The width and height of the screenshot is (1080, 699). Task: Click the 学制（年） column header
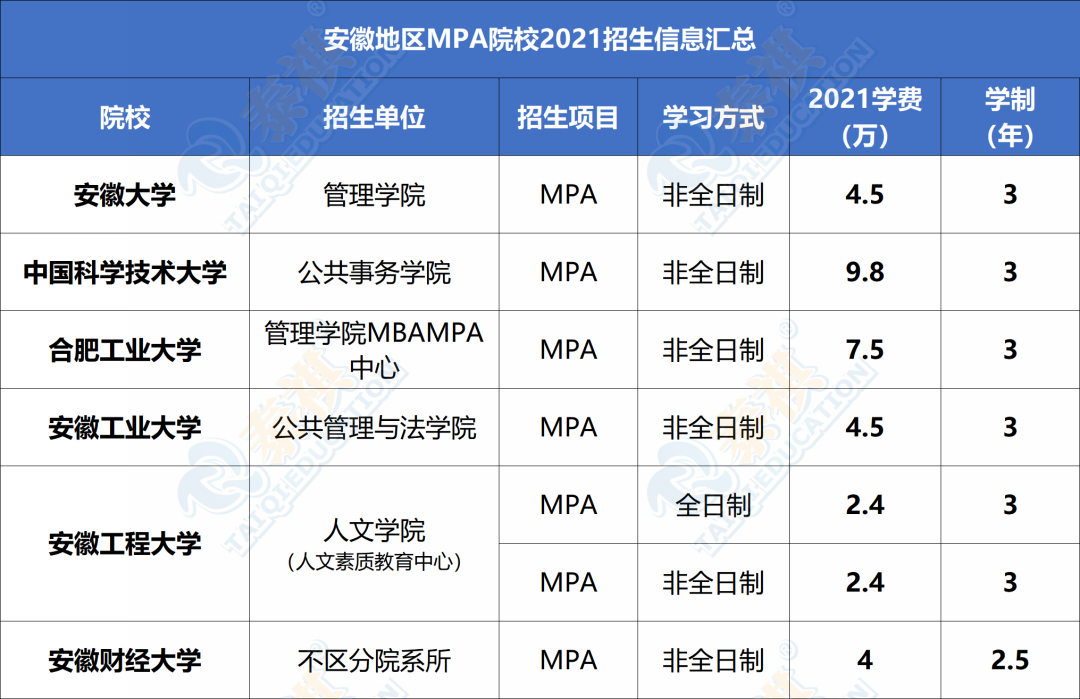[1009, 117]
